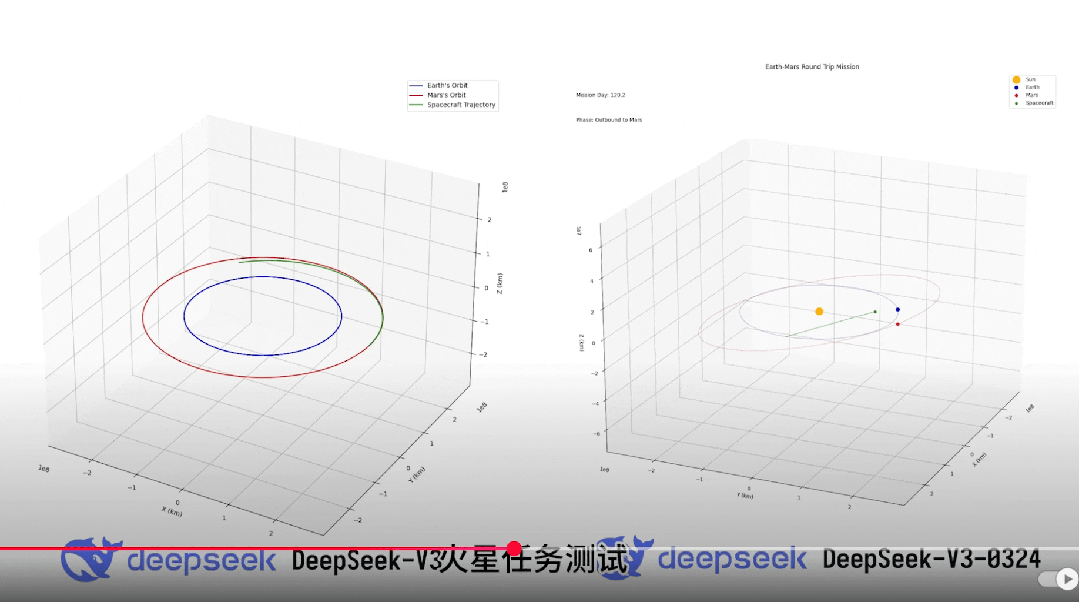
Task: Click the "Earth-Mars Round Trip Mission" plot title
Action: pyautogui.click(x=812, y=67)
